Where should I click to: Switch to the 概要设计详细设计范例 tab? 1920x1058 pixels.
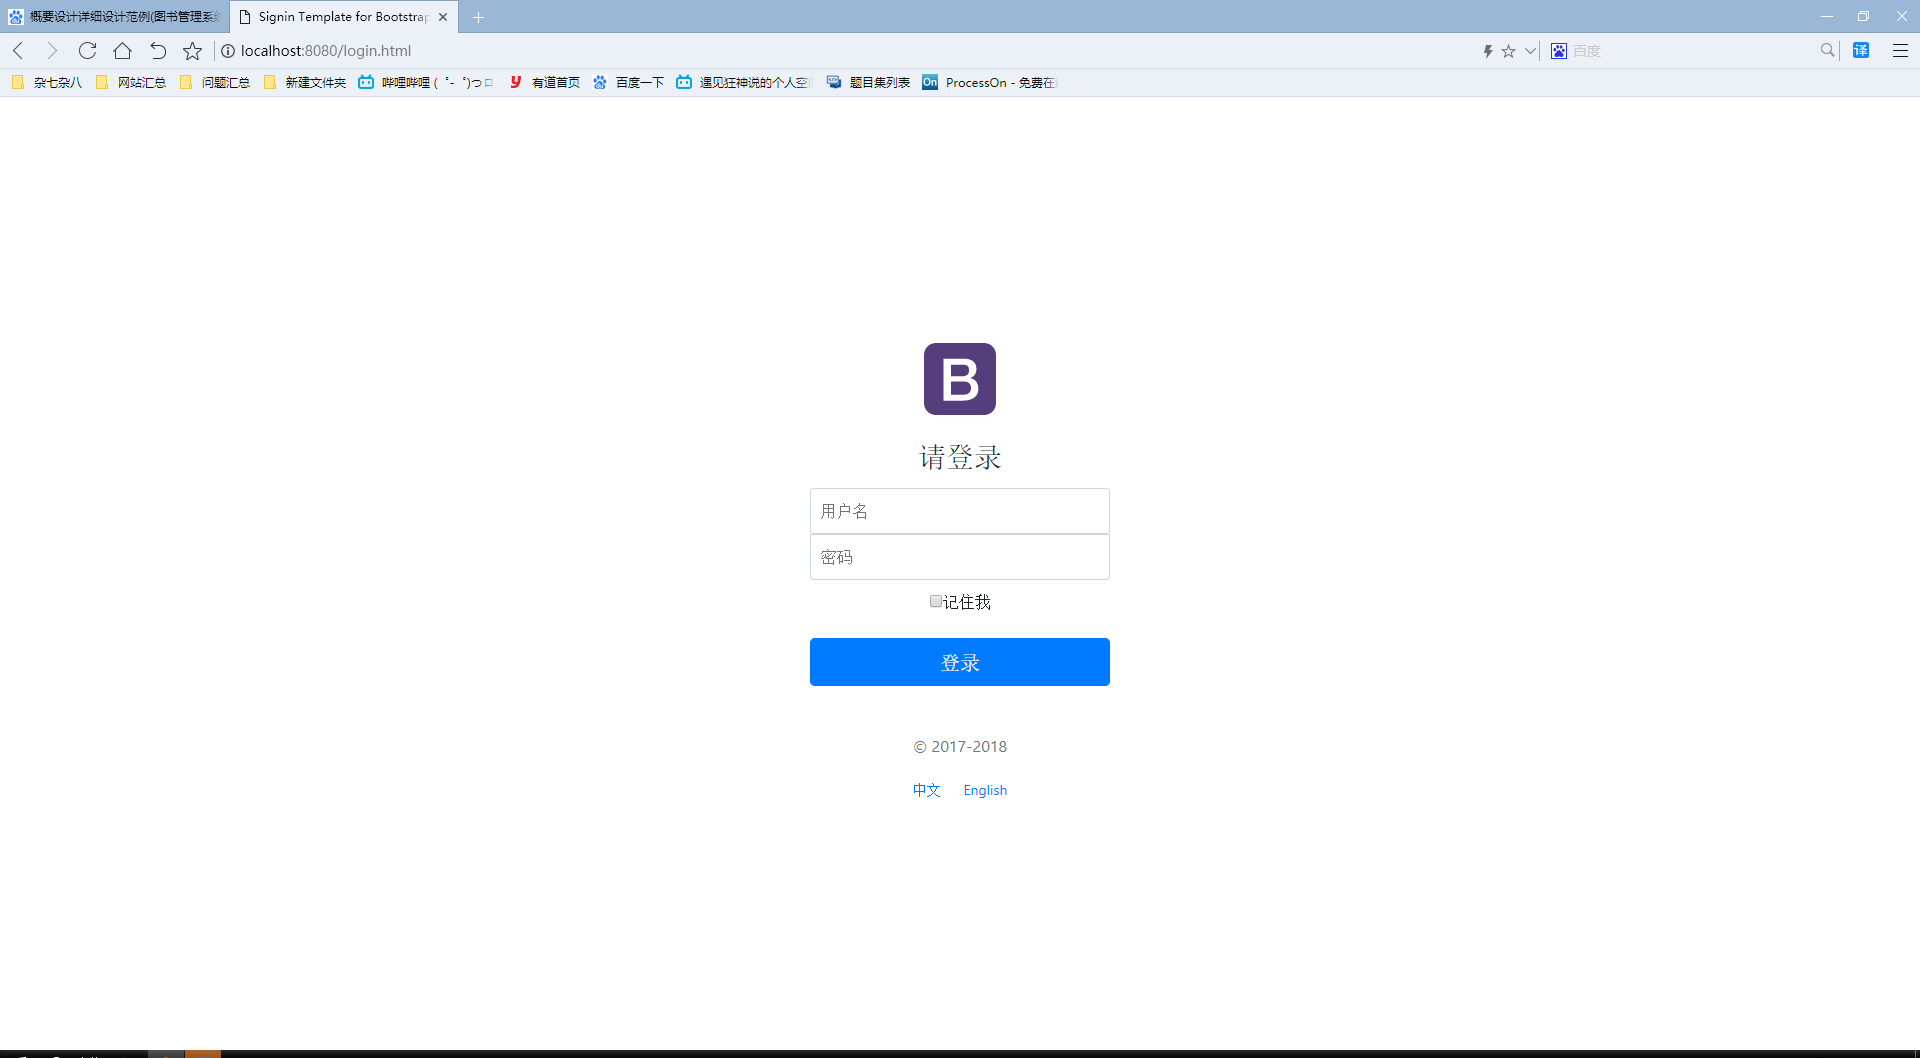click(x=115, y=17)
